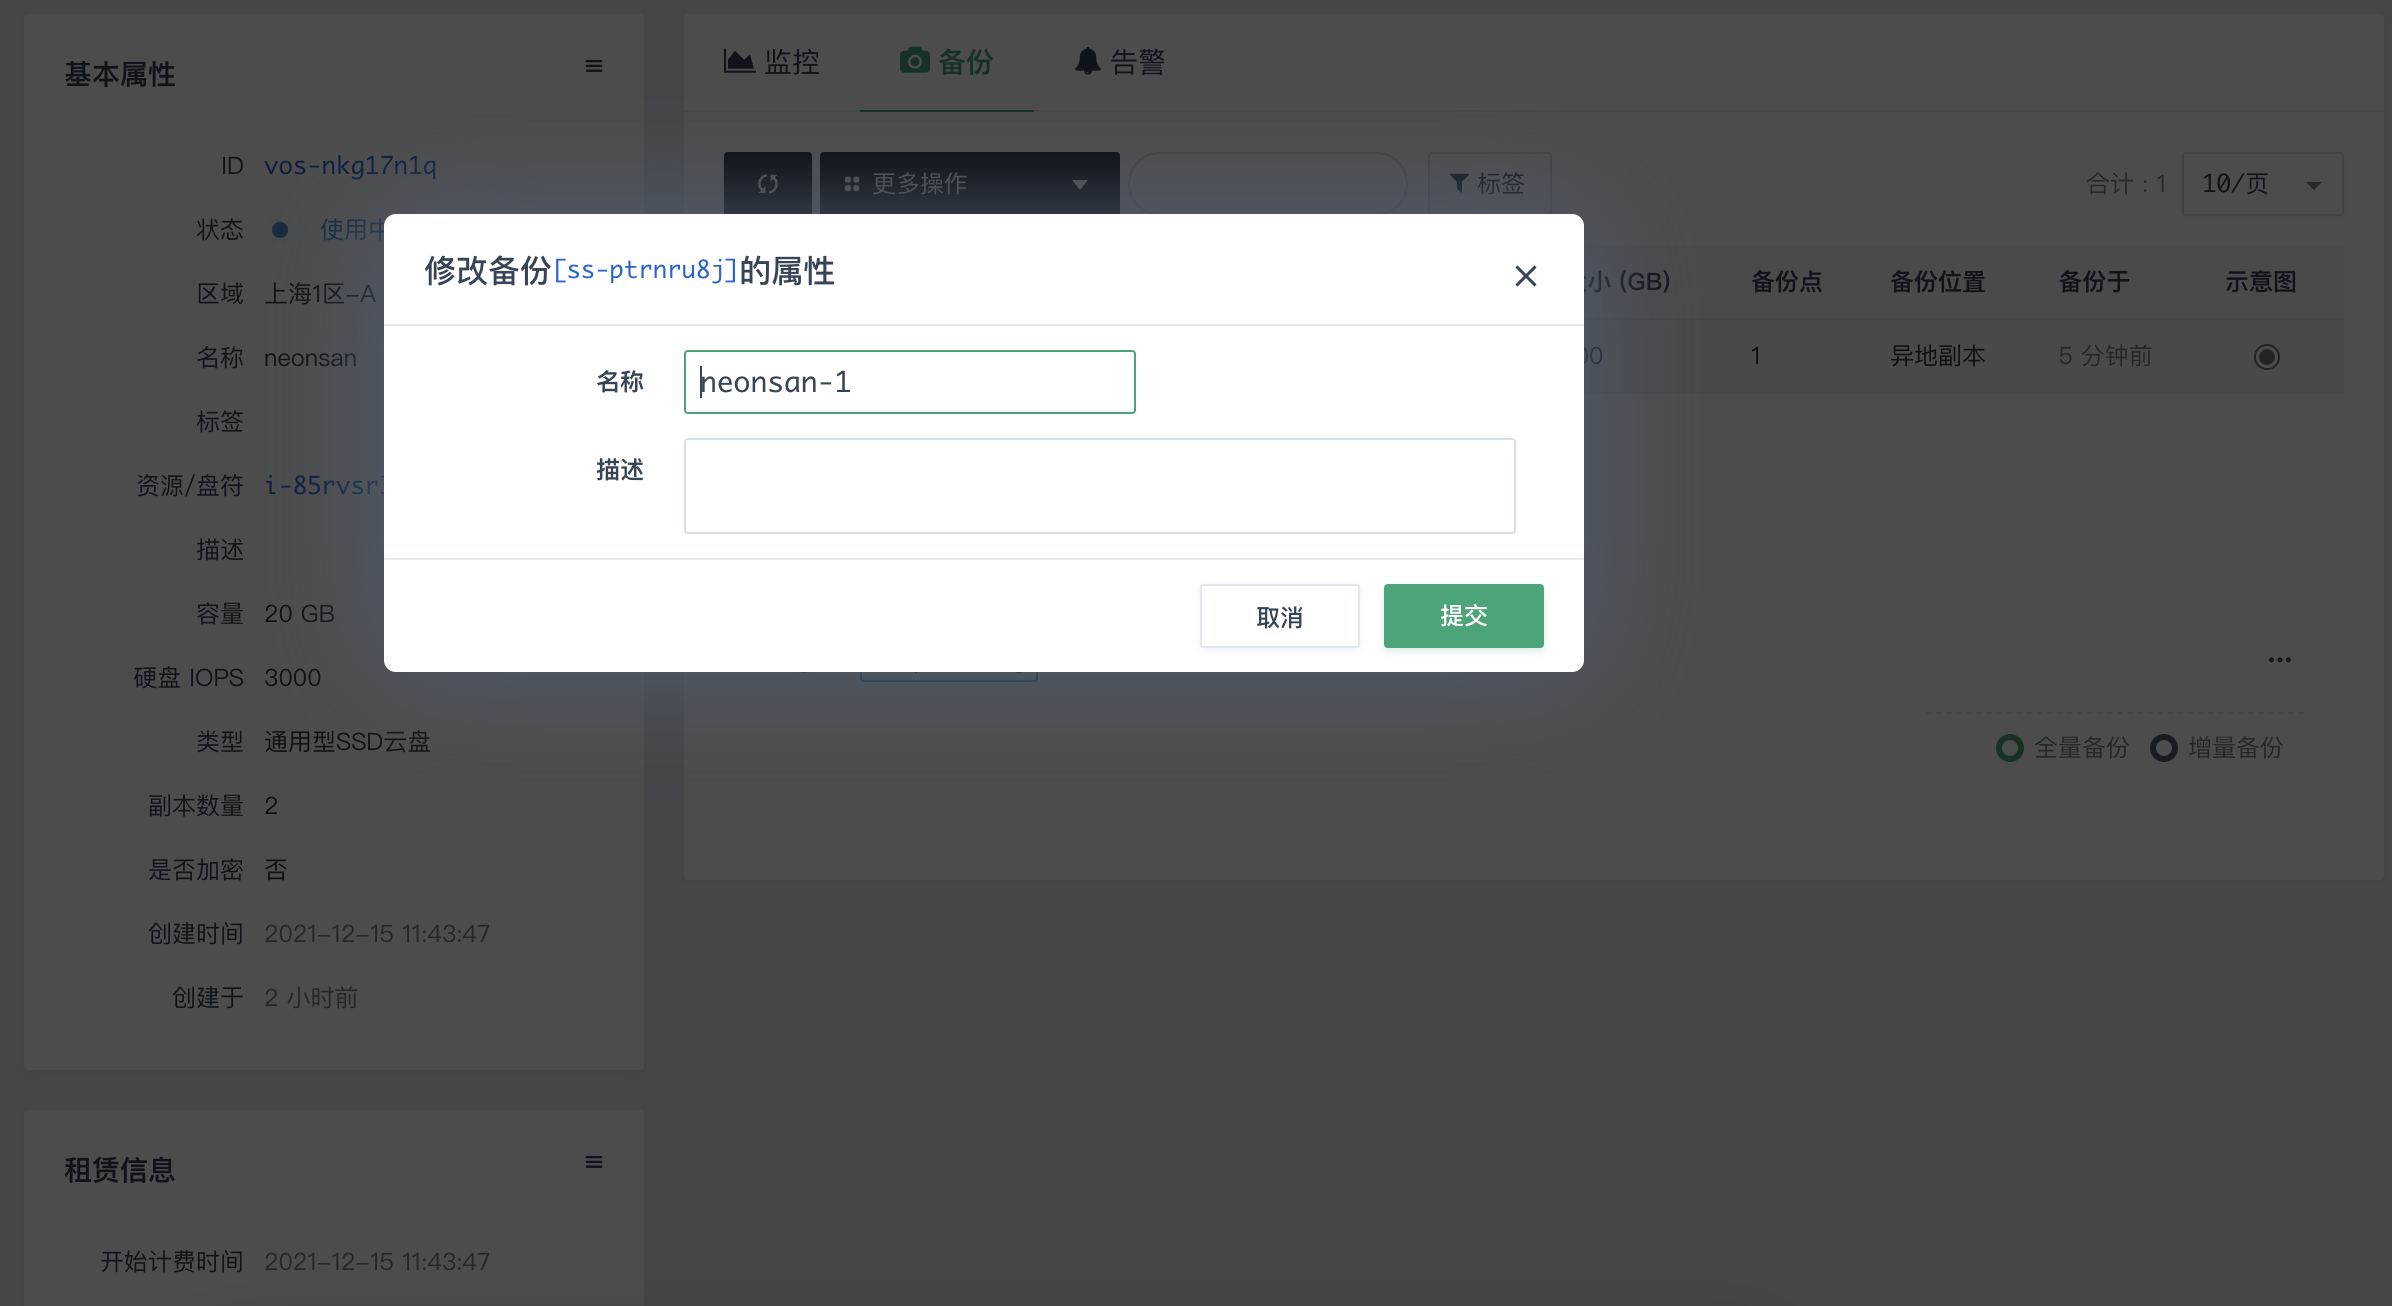Image resolution: width=2392 pixels, height=1306 pixels.
Task: Open the three-dot more options icon
Action: [x=2279, y=660]
